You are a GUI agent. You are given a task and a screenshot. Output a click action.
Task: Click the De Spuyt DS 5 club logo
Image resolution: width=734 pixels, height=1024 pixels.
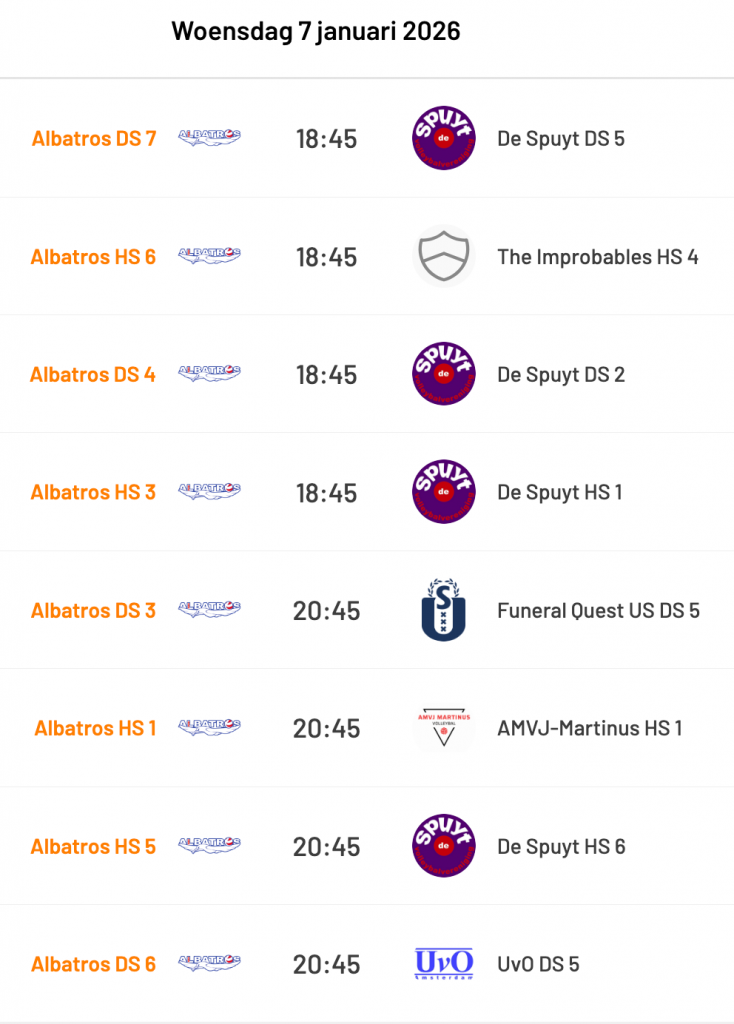tap(443, 138)
